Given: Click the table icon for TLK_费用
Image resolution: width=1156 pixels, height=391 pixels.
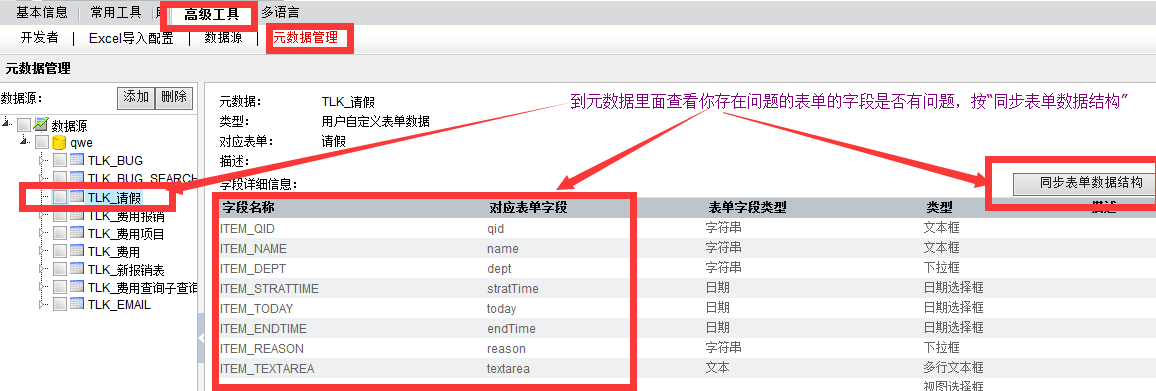Looking at the screenshot, I should point(77,252).
